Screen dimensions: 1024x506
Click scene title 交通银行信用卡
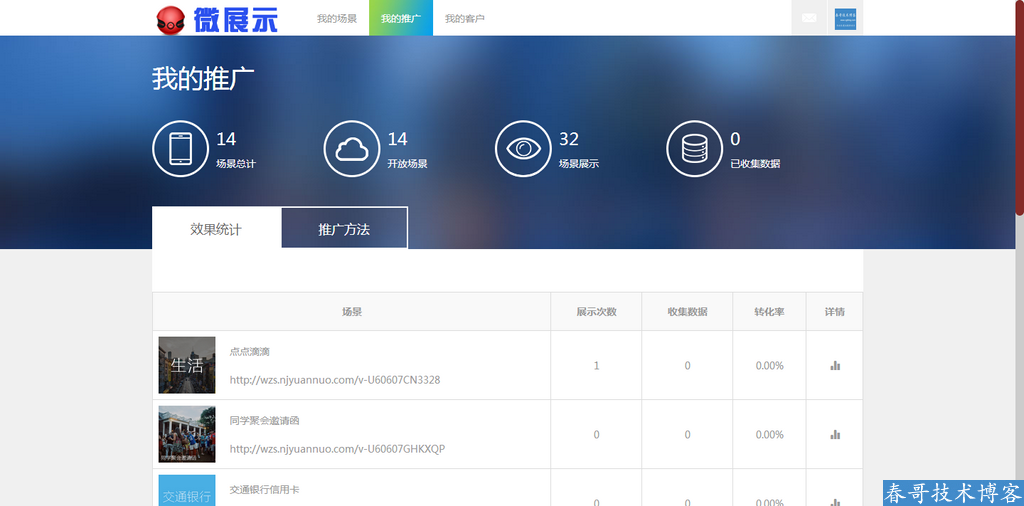[x=264, y=489]
